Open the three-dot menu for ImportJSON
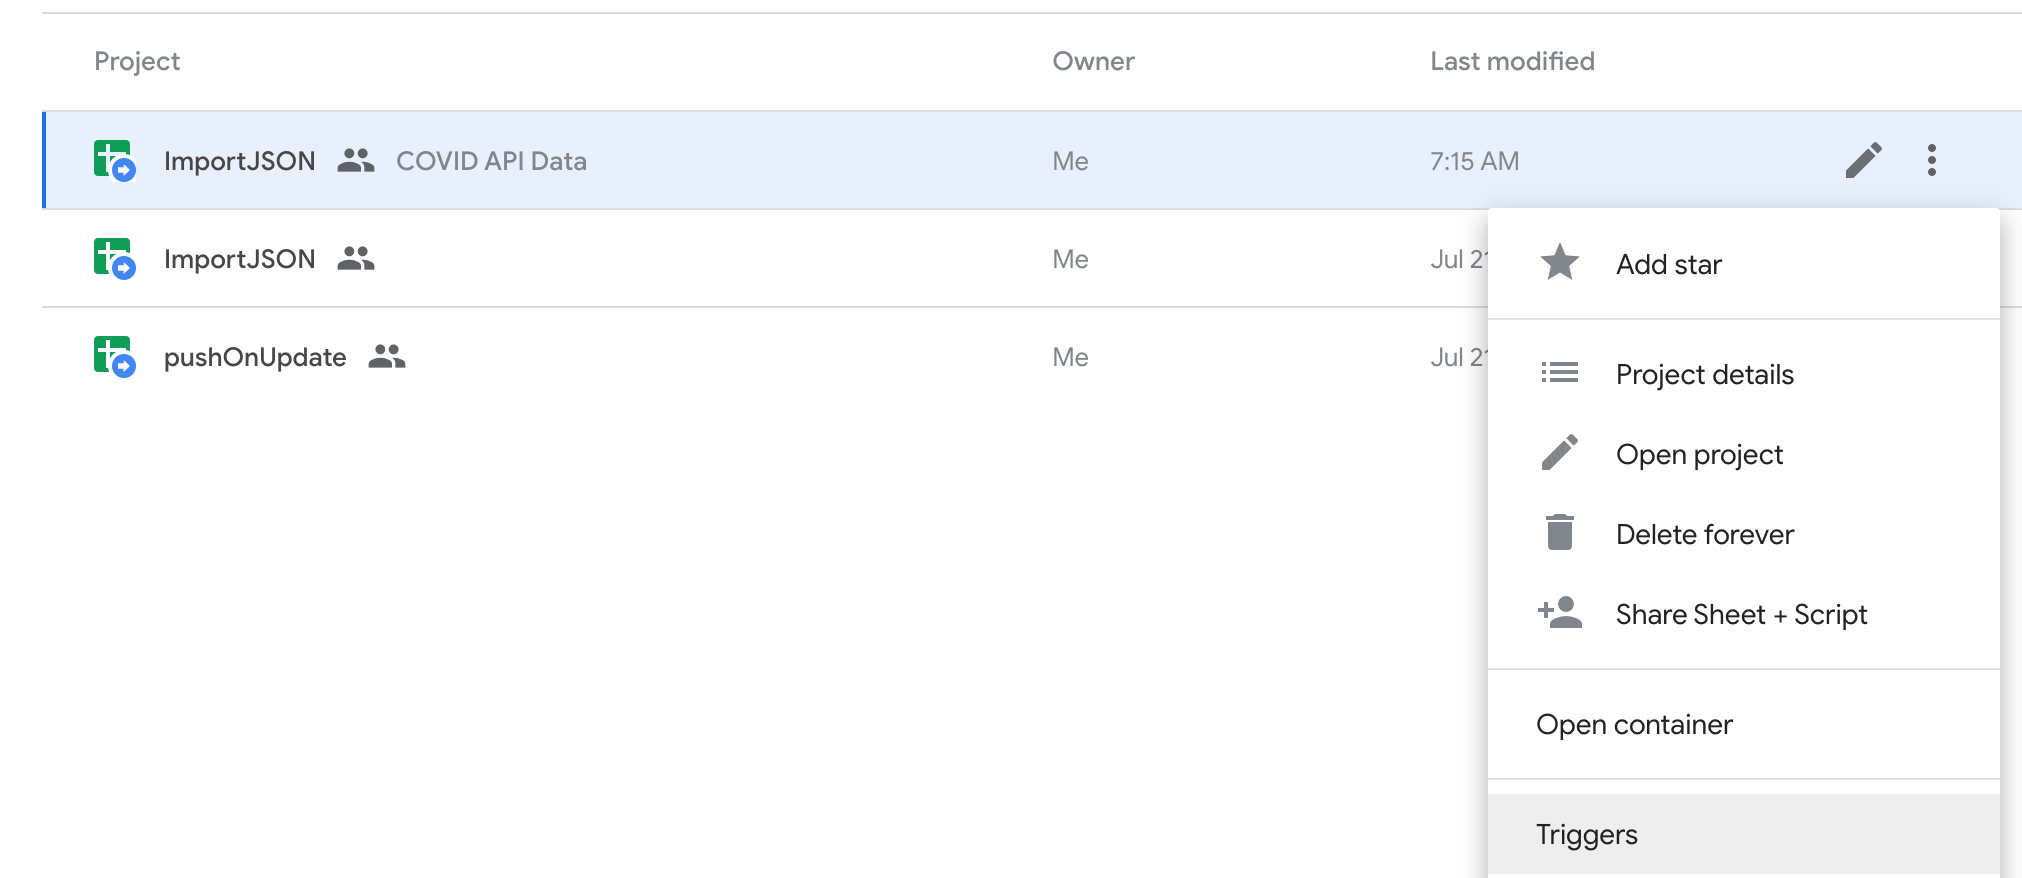The height and width of the screenshot is (878, 2022). pyautogui.click(x=1931, y=160)
